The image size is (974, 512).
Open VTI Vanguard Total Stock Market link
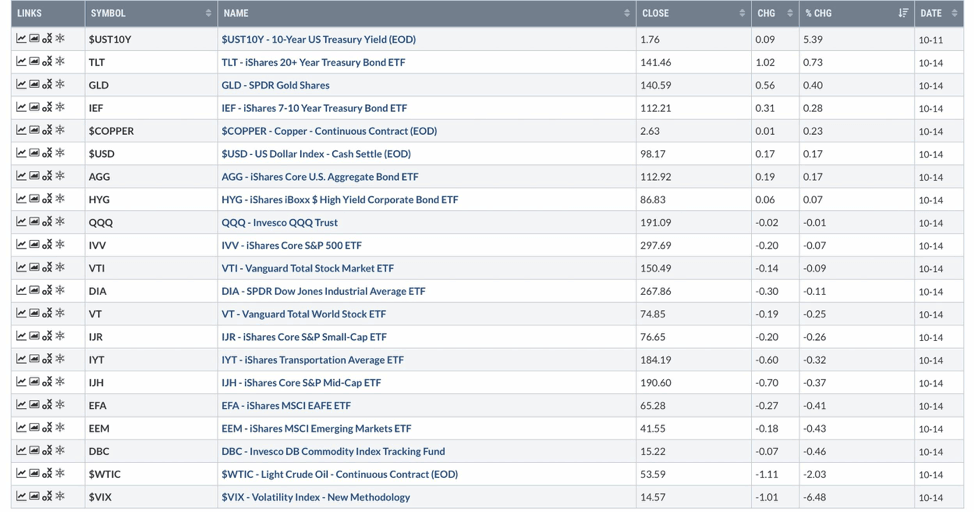pyautogui.click(x=307, y=268)
